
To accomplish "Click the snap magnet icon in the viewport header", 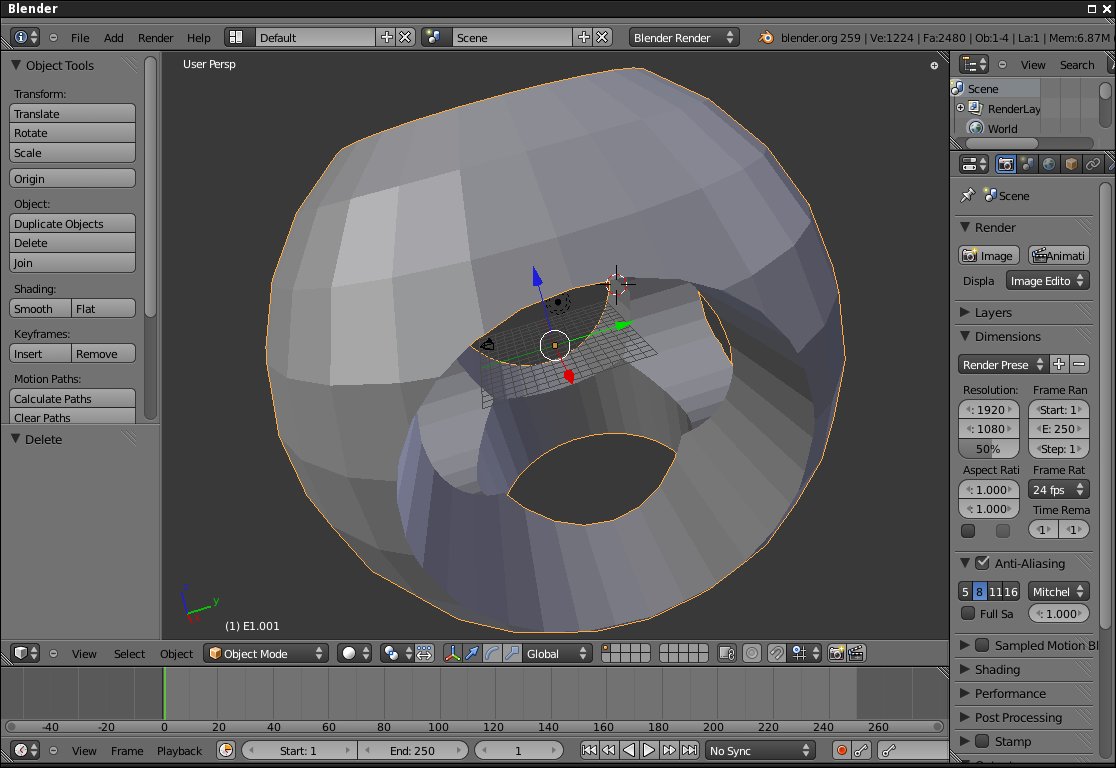I will [776, 653].
